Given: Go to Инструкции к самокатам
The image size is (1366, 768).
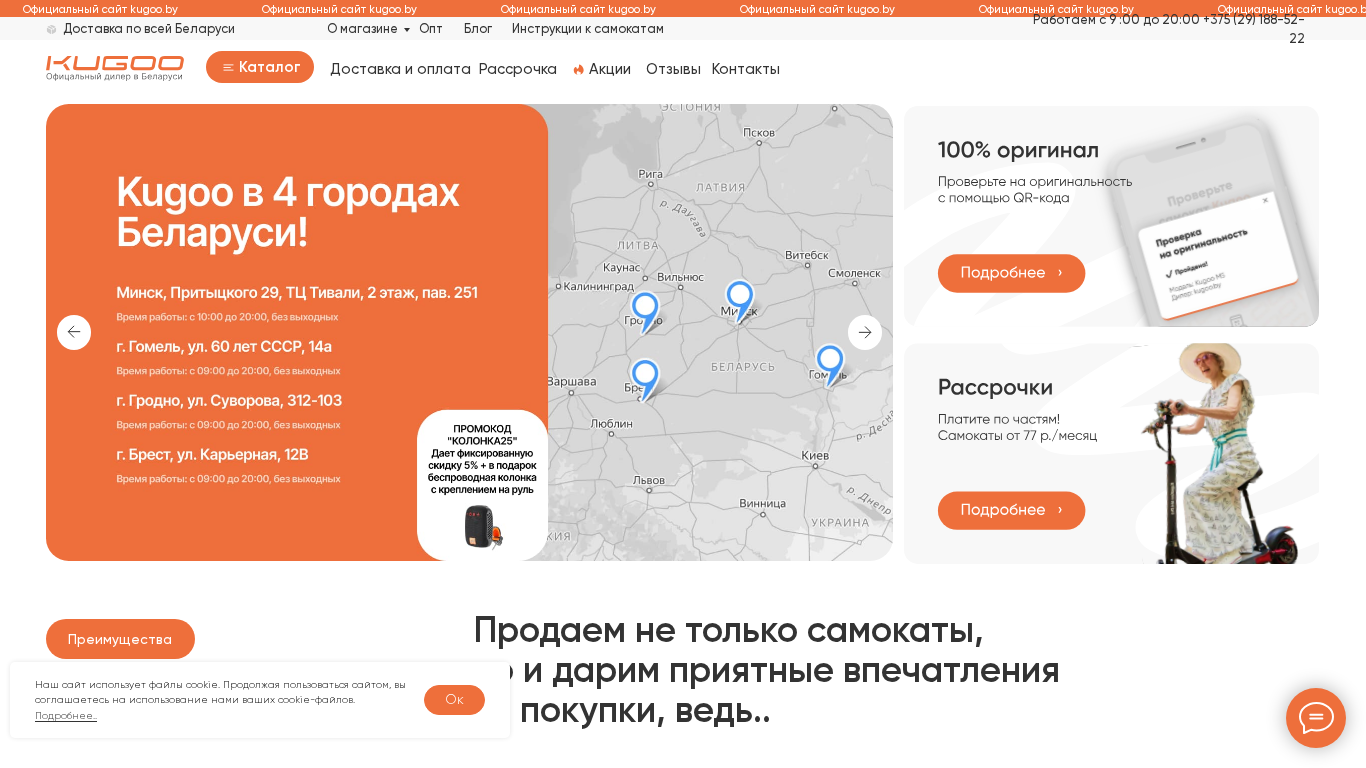Looking at the screenshot, I should click(588, 29).
